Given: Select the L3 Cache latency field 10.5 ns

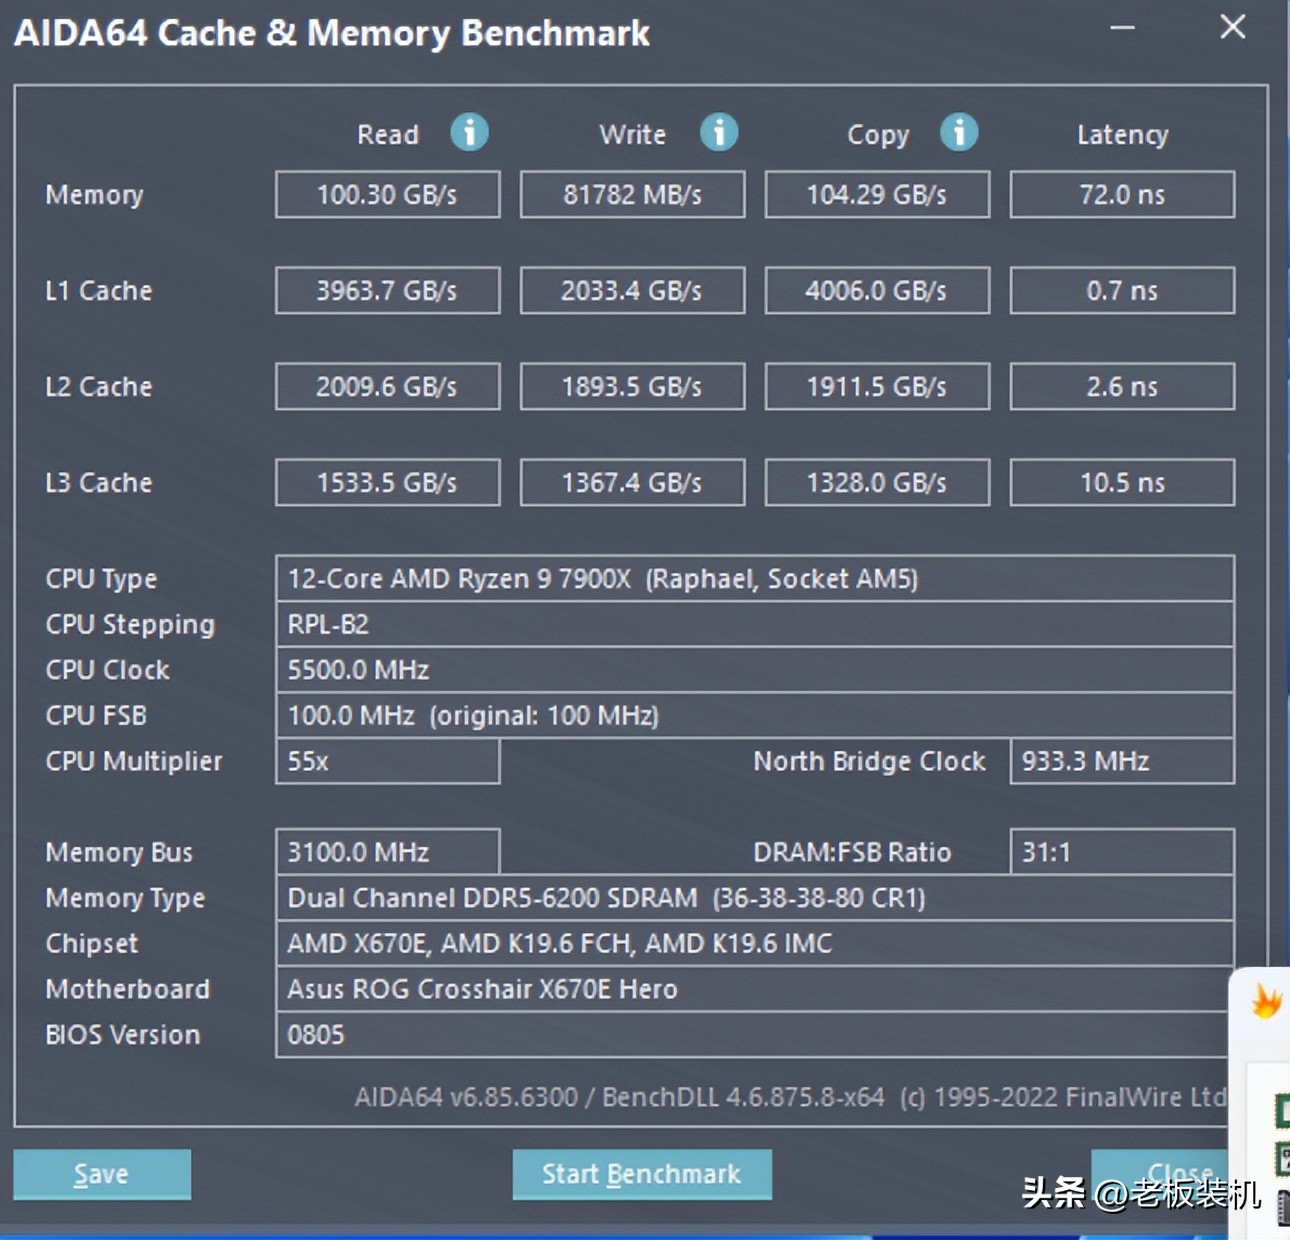Looking at the screenshot, I should coord(1121,482).
